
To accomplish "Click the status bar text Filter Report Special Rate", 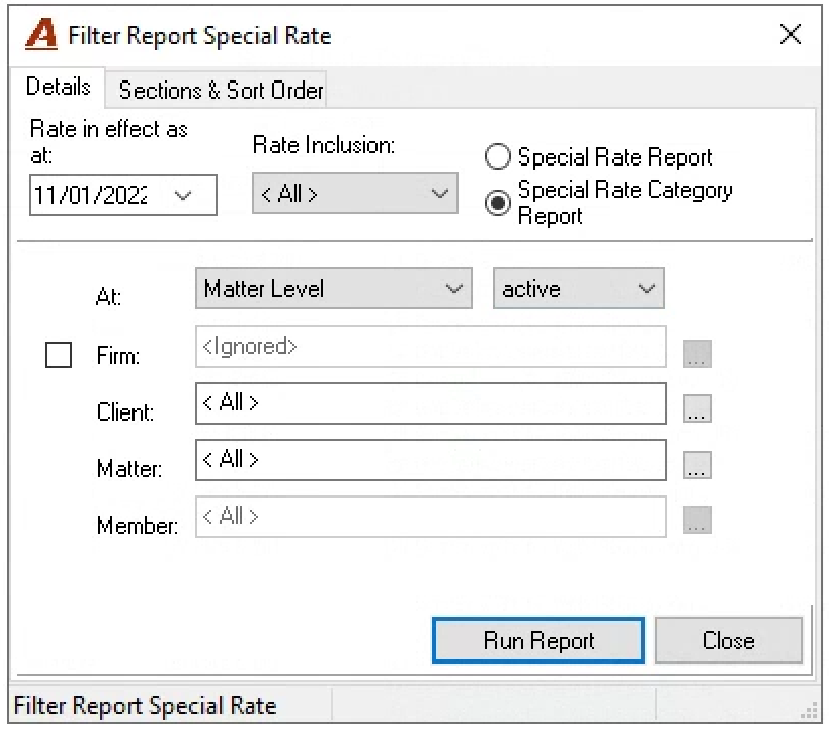I will pyautogui.click(x=145, y=706).
